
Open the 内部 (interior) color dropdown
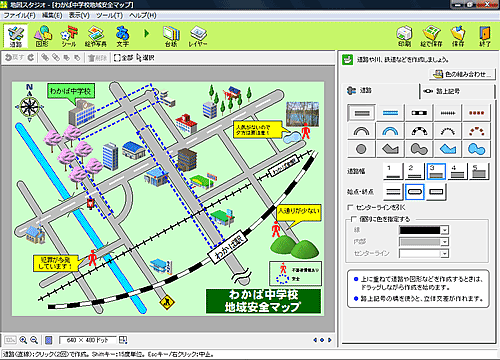click(x=445, y=242)
